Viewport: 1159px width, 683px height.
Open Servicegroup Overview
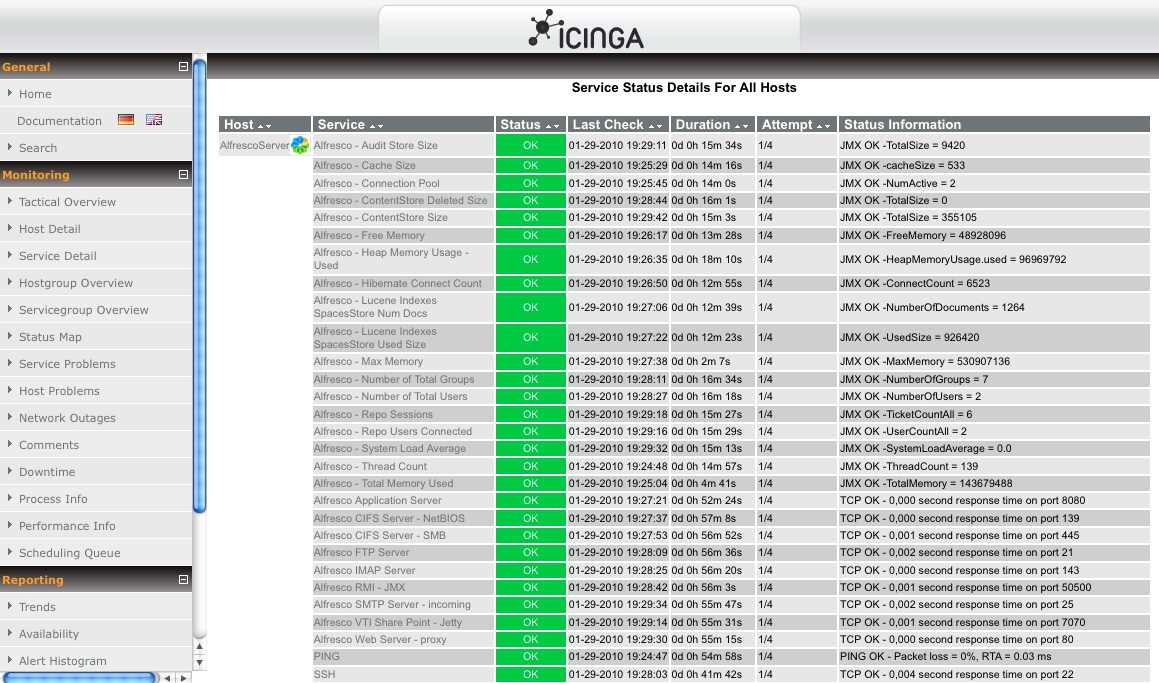(x=84, y=310)
